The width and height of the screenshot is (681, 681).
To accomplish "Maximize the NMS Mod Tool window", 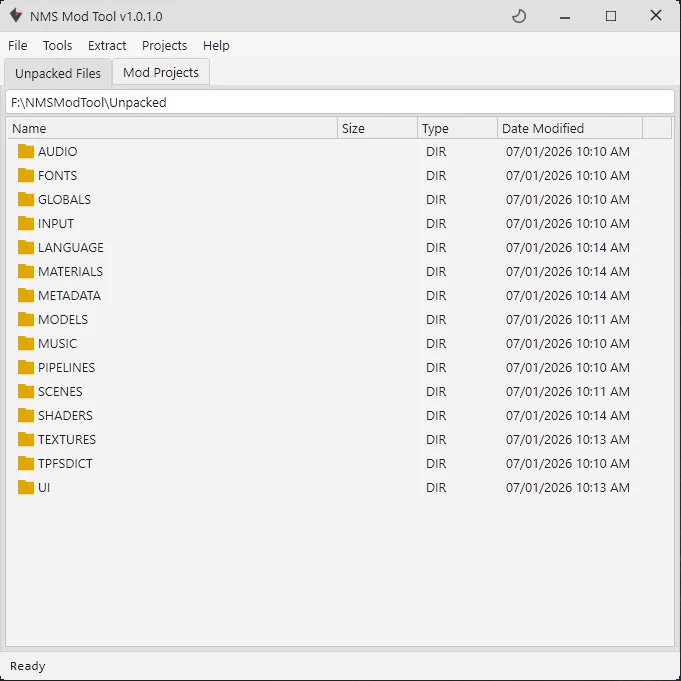I will [x=611, y=16].
